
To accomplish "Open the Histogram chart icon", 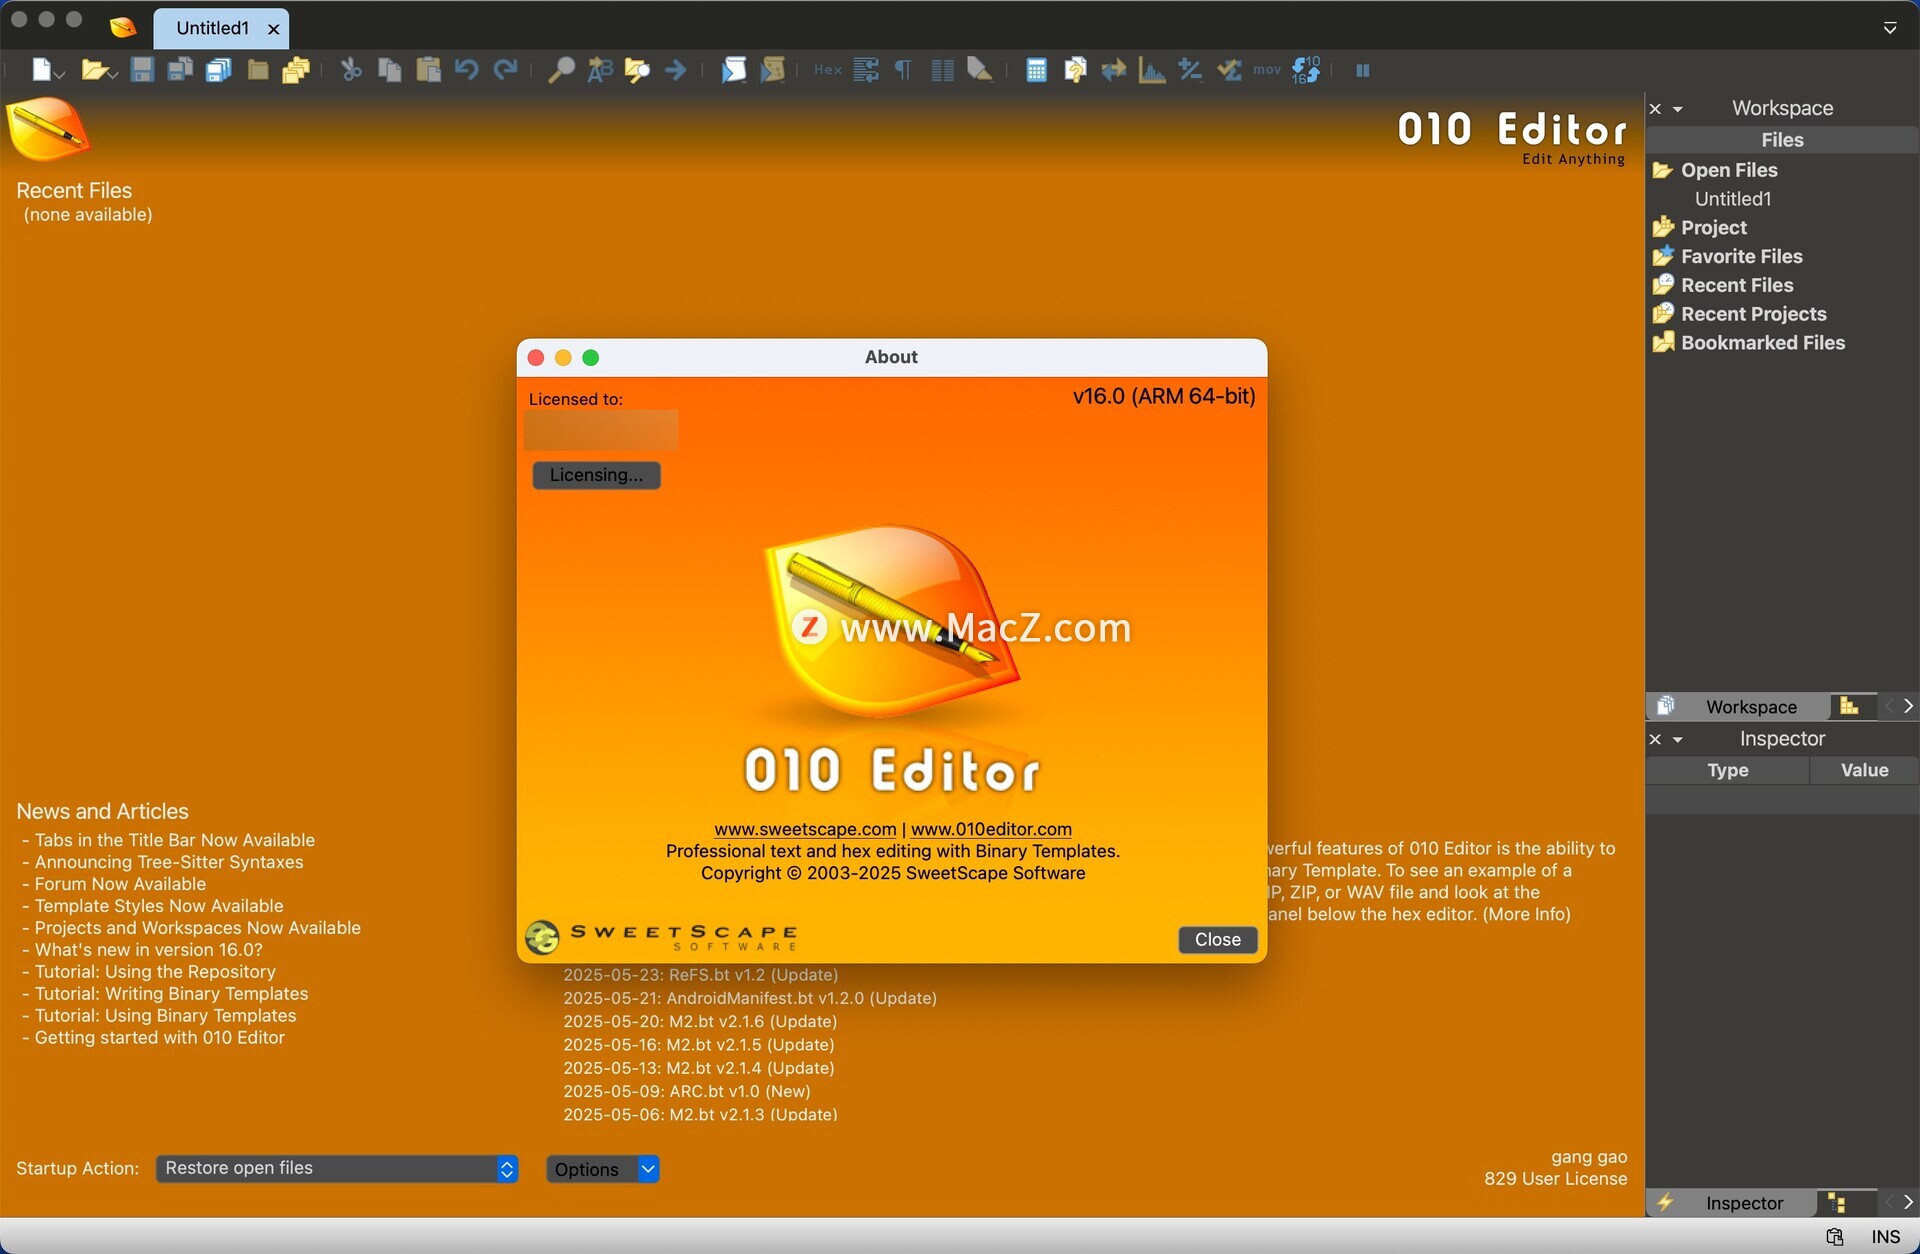I will pos(1152,70).
